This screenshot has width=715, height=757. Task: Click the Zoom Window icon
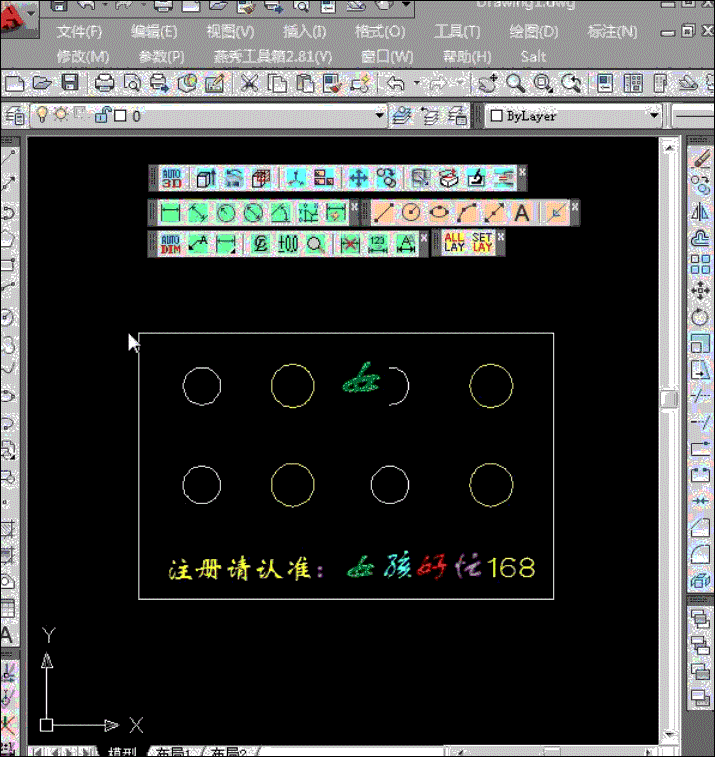tap(543, 83)
